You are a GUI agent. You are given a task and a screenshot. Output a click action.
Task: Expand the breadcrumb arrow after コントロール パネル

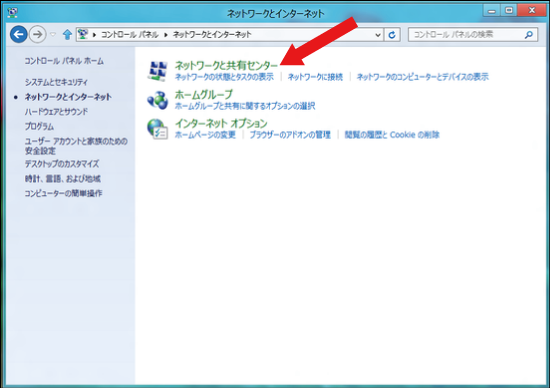166,35
